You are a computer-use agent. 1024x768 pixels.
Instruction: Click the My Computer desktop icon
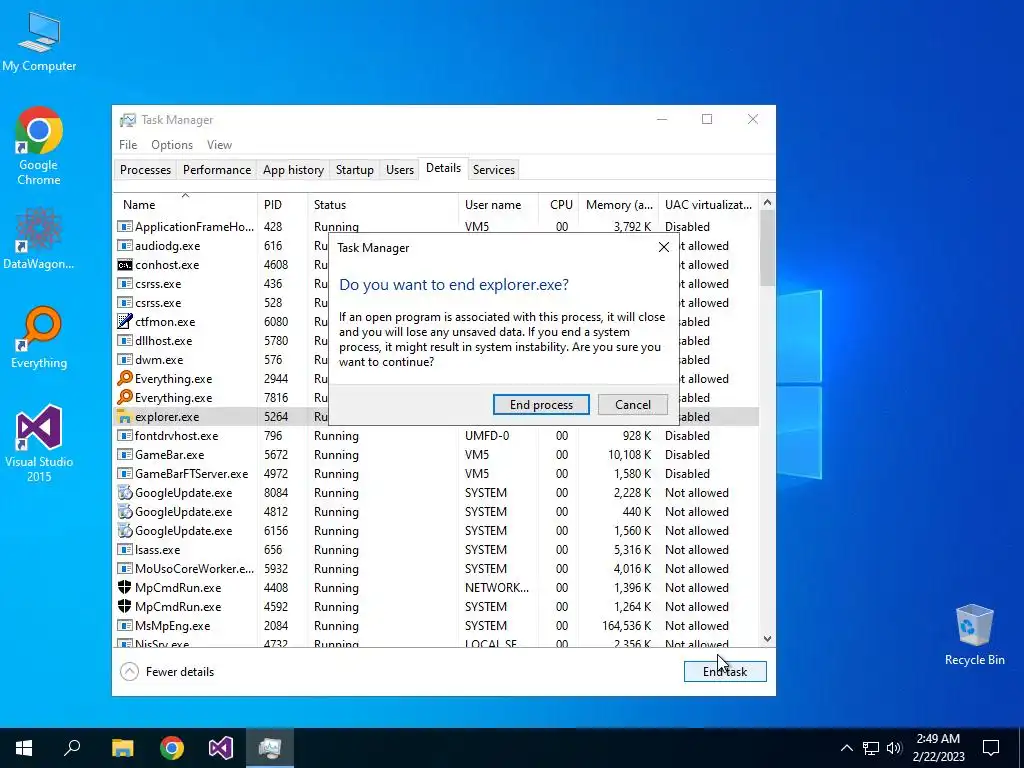(39, 42)
